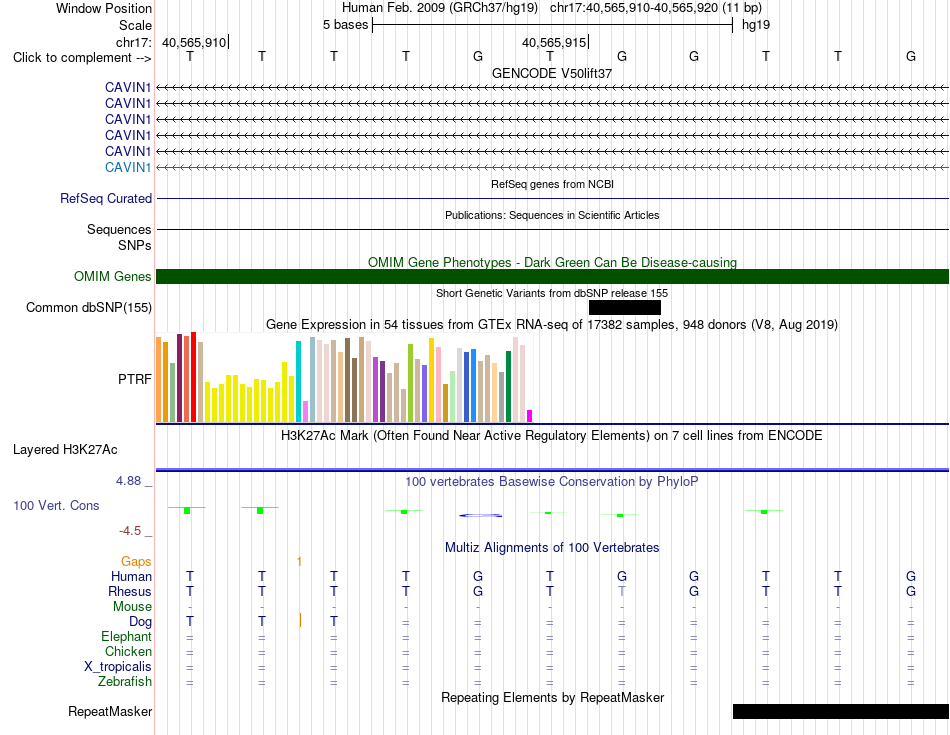Click the 4.88 upper scale value
950x735 pixels.
128,481
